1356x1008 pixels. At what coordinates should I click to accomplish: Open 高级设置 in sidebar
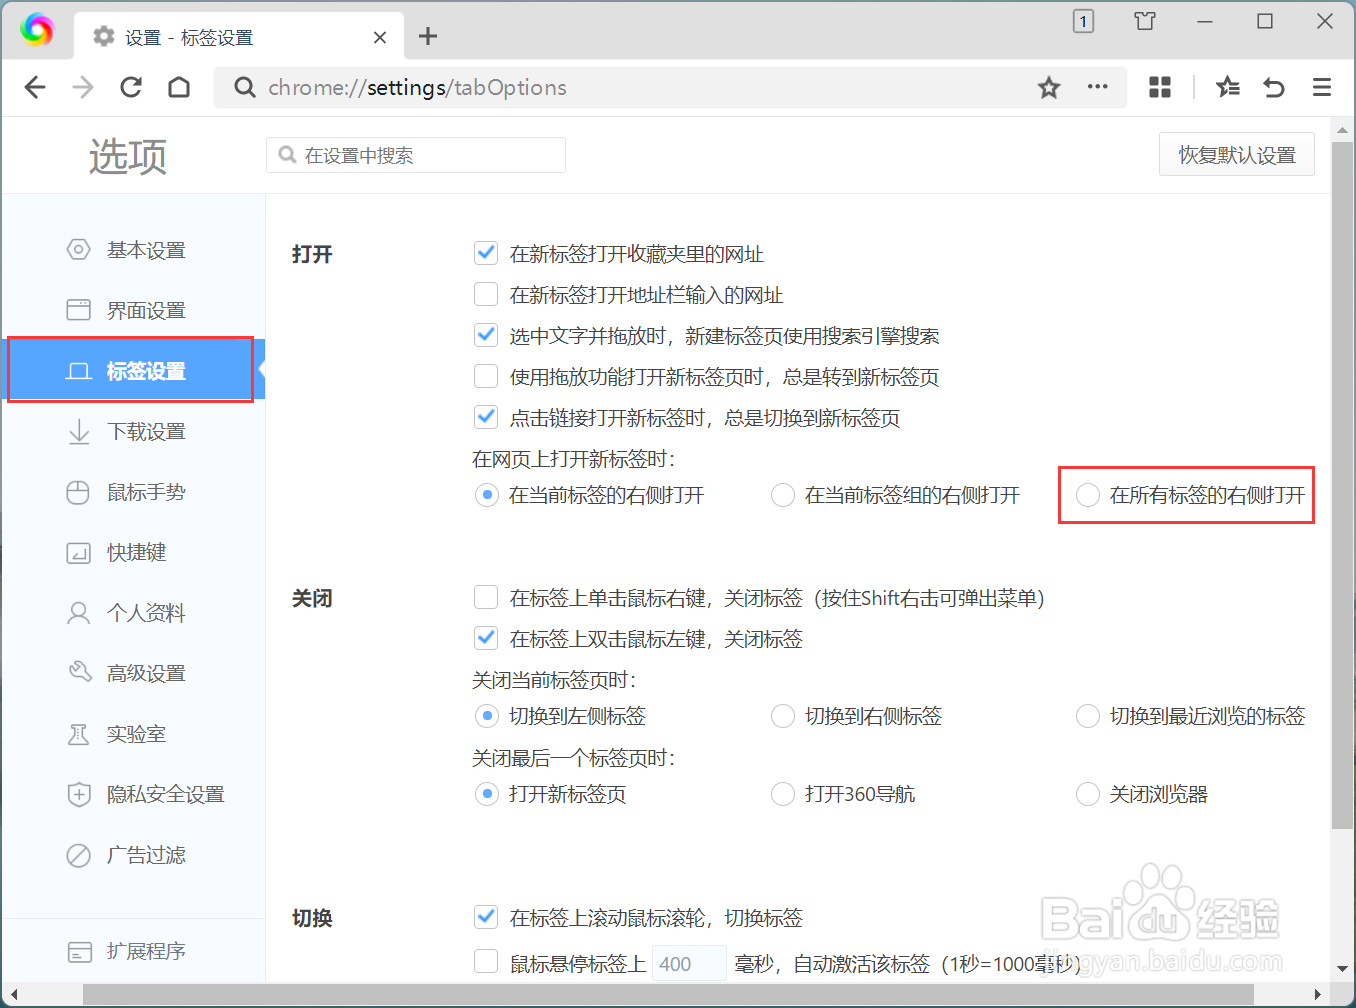[133, 673]
